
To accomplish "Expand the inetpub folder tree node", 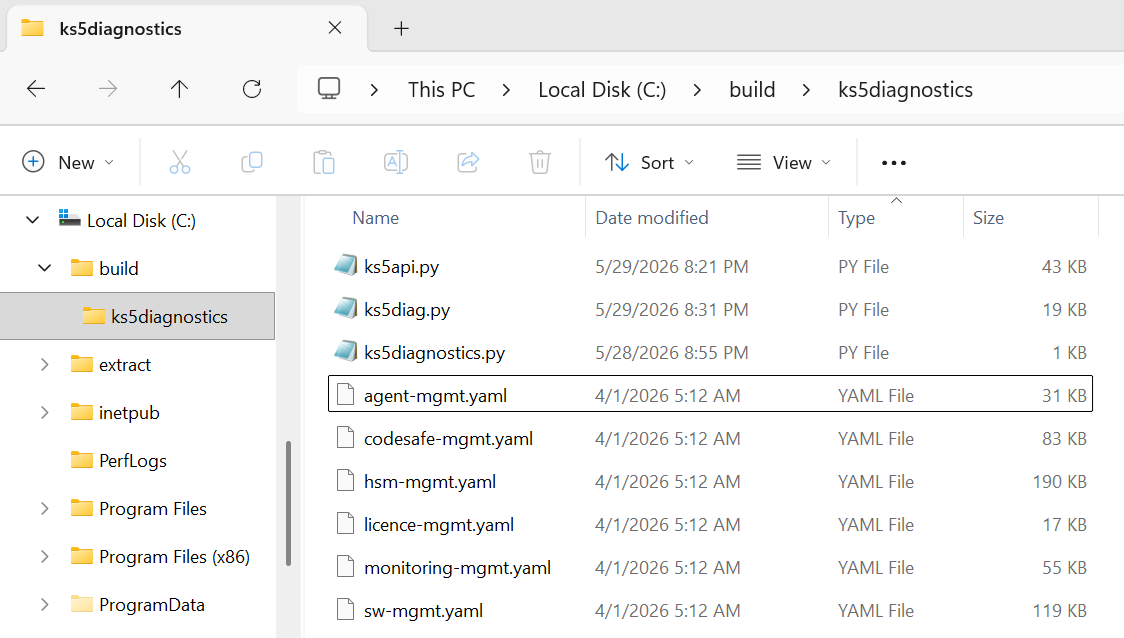I will (x=44, y=412).
